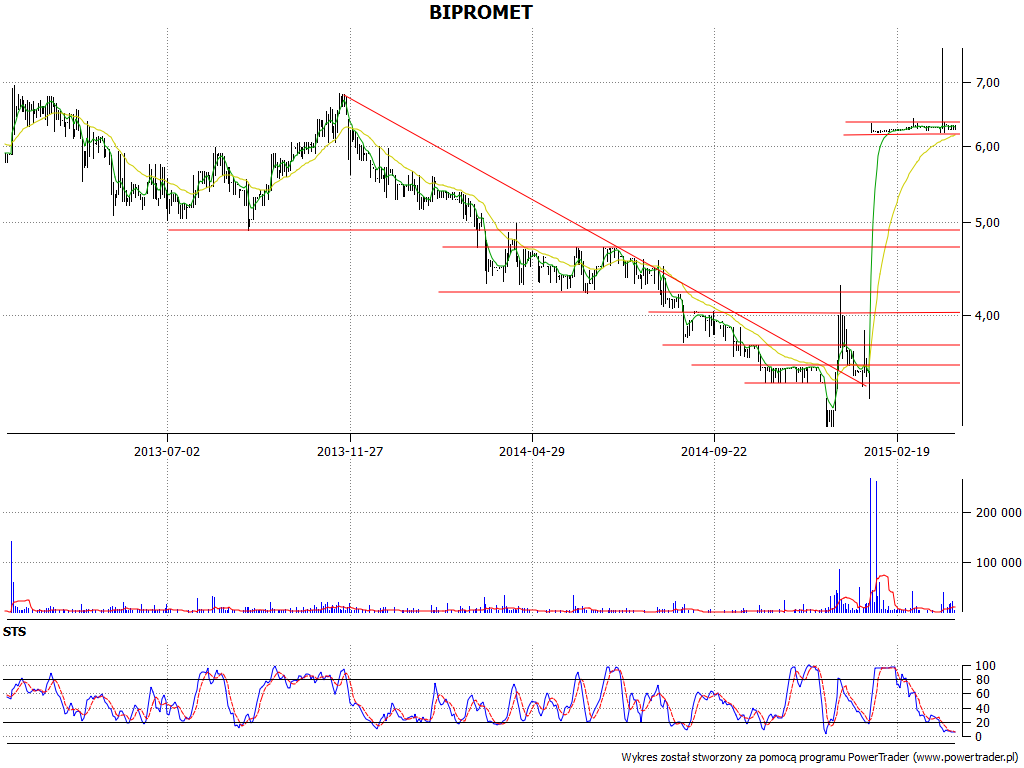The height and width of the screenshot is (768, 1024).
Task: Click the 40 value on STS scale
Action: 983,709
